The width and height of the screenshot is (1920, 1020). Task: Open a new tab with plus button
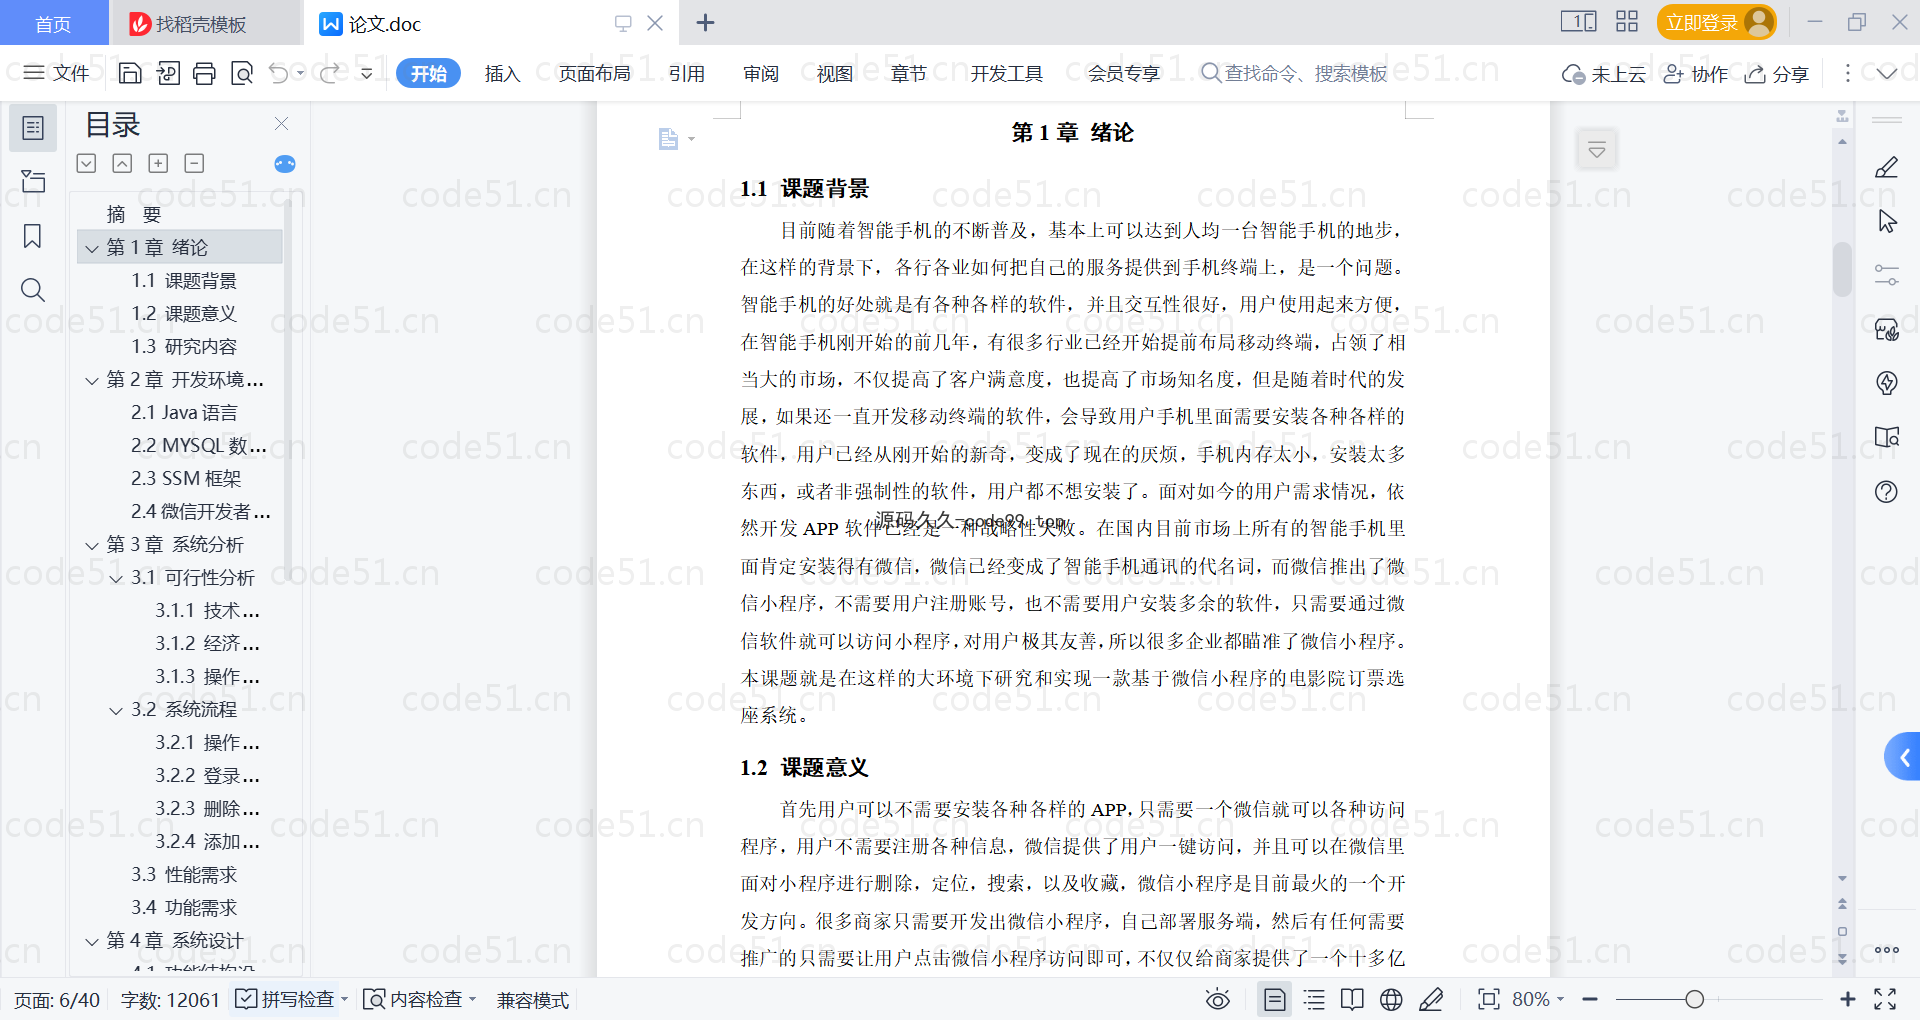click(705, 23)
